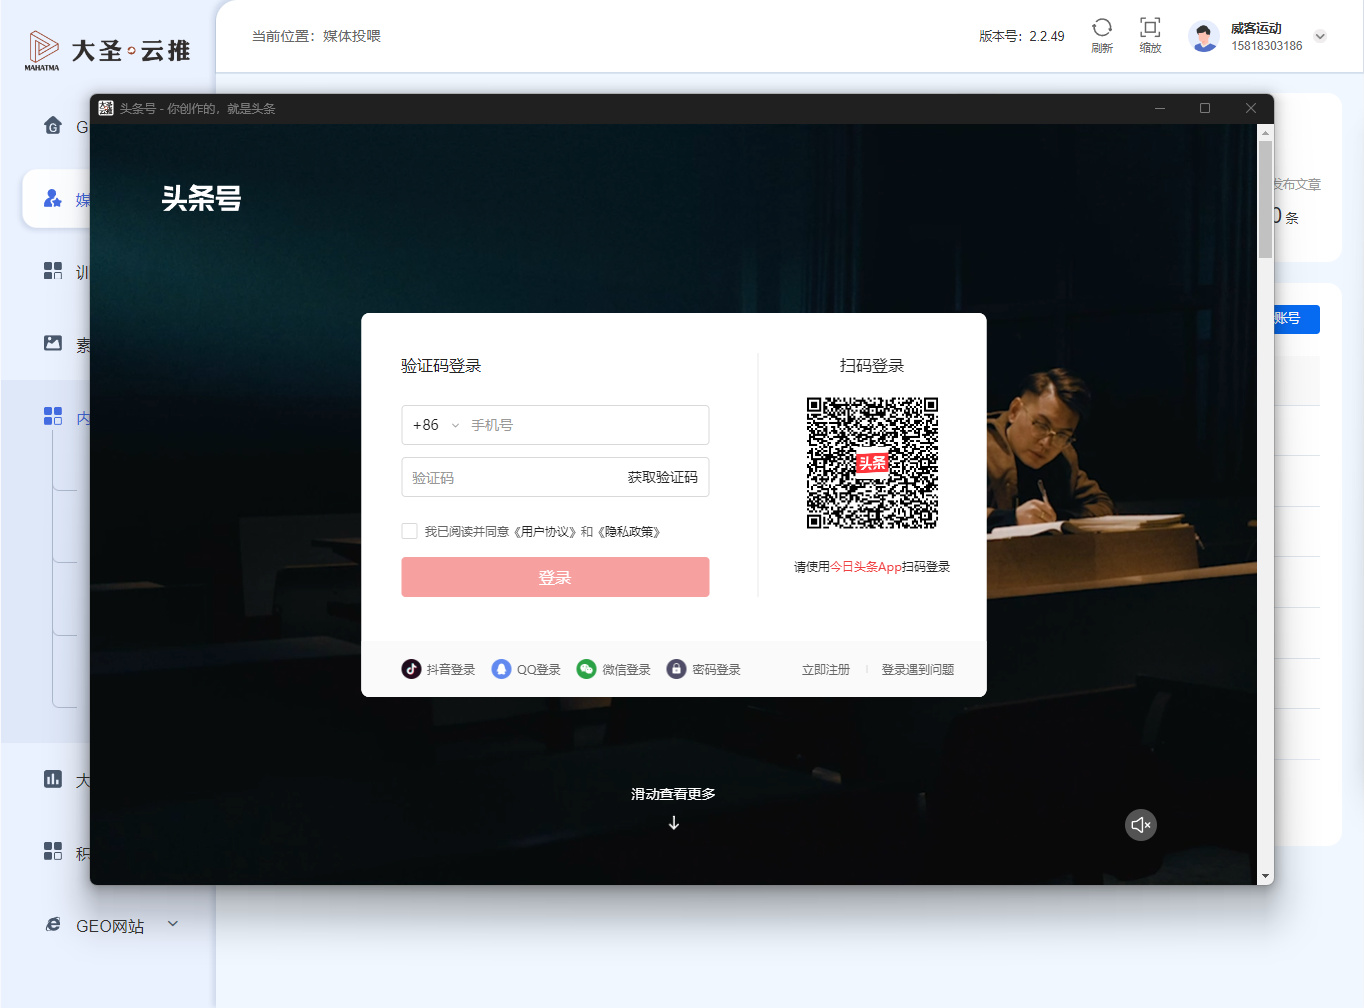Image resolution: width=1364 pixels, height=1008 pixels.
Task: Close the 头条号 login window
Action: click(x=1251, y=108)
